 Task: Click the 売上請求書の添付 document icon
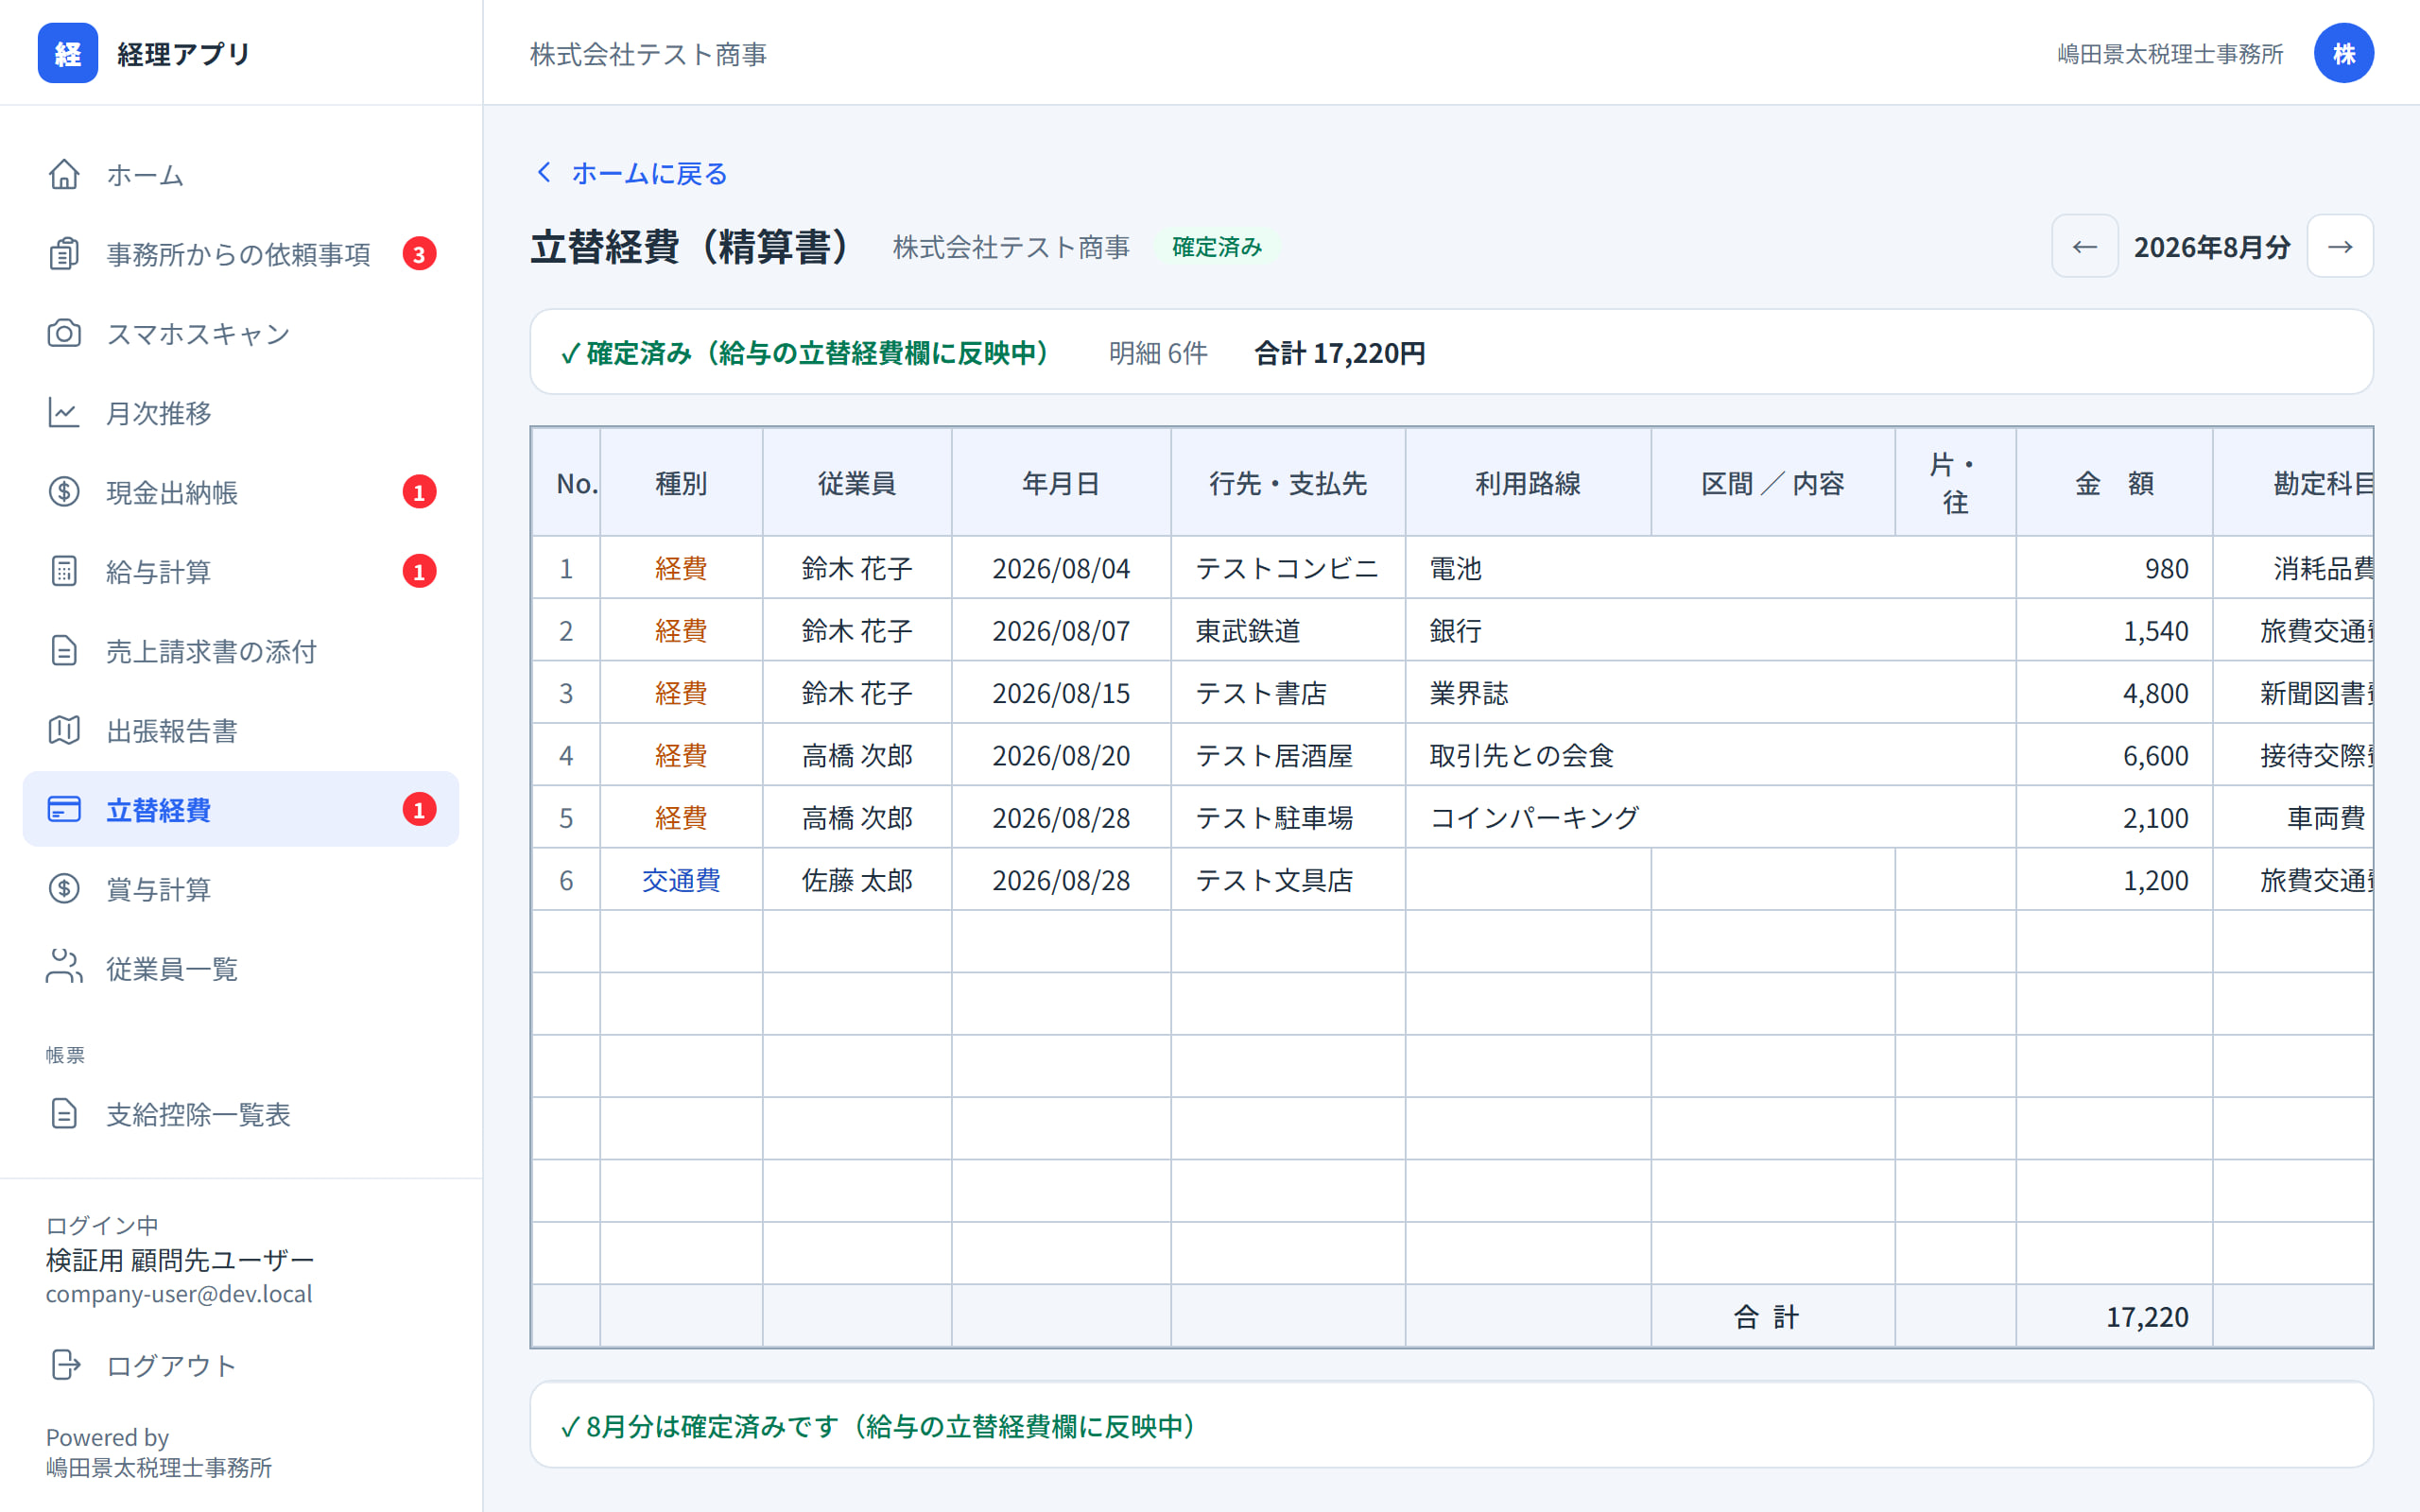(64, 651)
